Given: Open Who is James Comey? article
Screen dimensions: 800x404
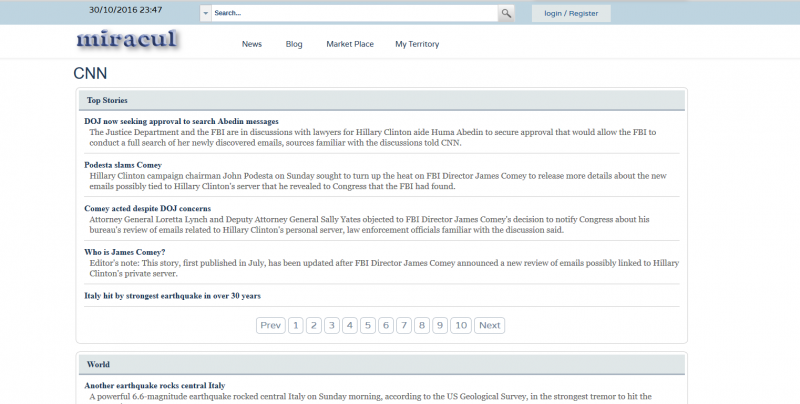Looking at the screenshot, I should [125, 251].
